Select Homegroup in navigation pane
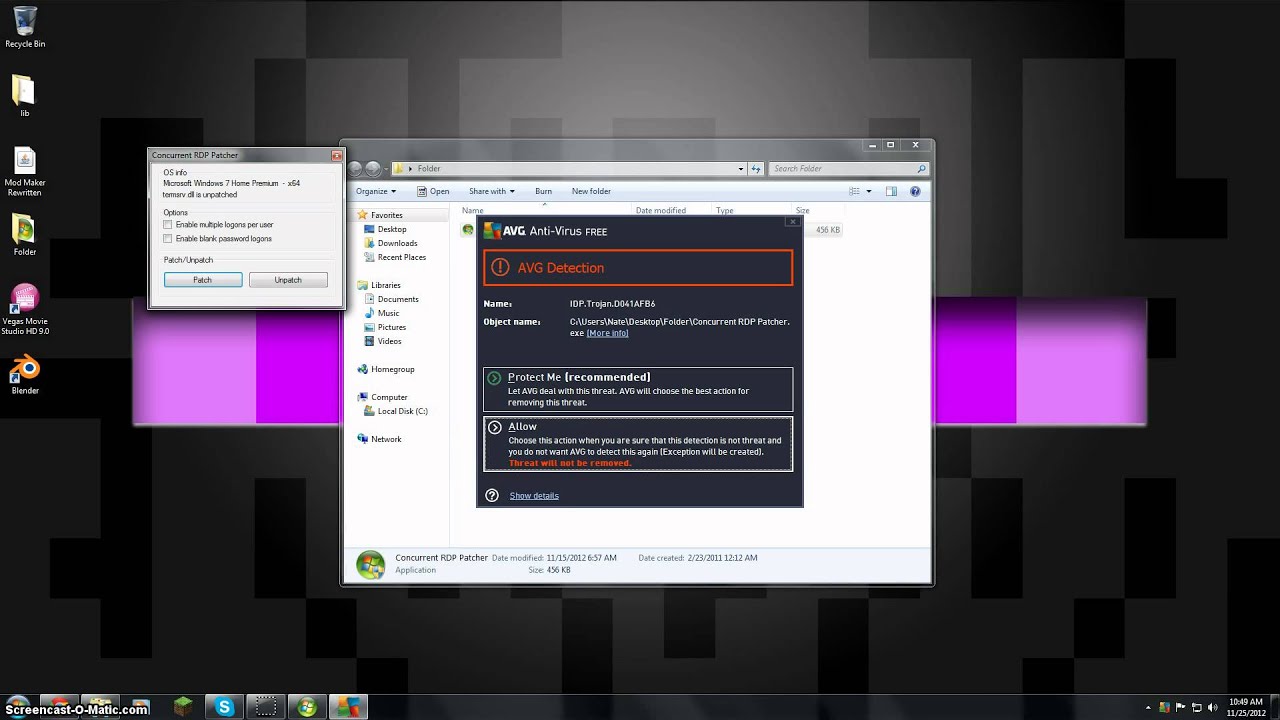Image resolution: width=1280 pixels, height=720 pixels. coord(392,369)
